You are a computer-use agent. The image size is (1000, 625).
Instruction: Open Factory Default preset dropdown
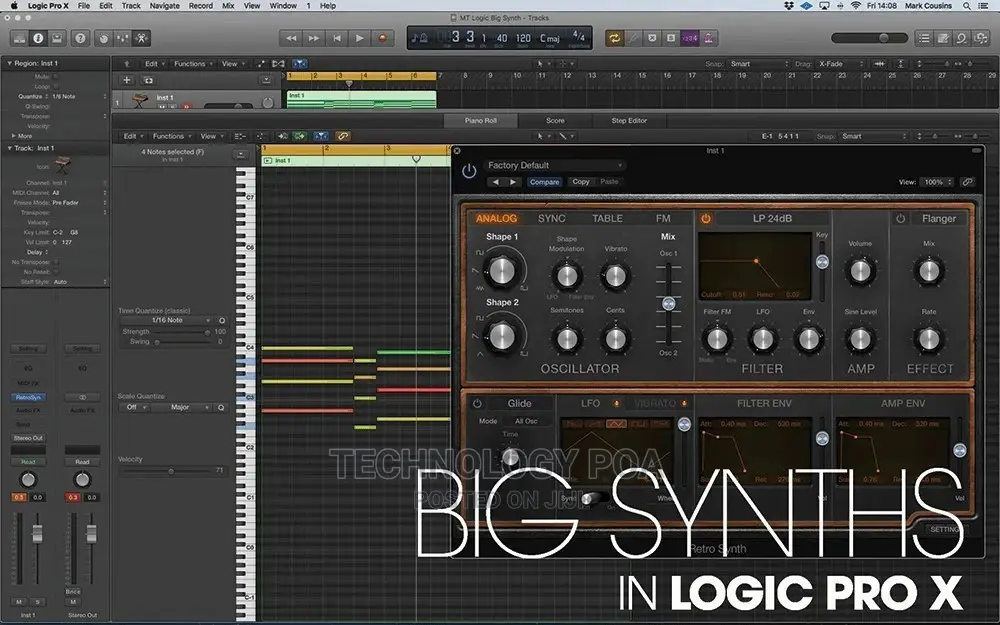tap(554, 165)
